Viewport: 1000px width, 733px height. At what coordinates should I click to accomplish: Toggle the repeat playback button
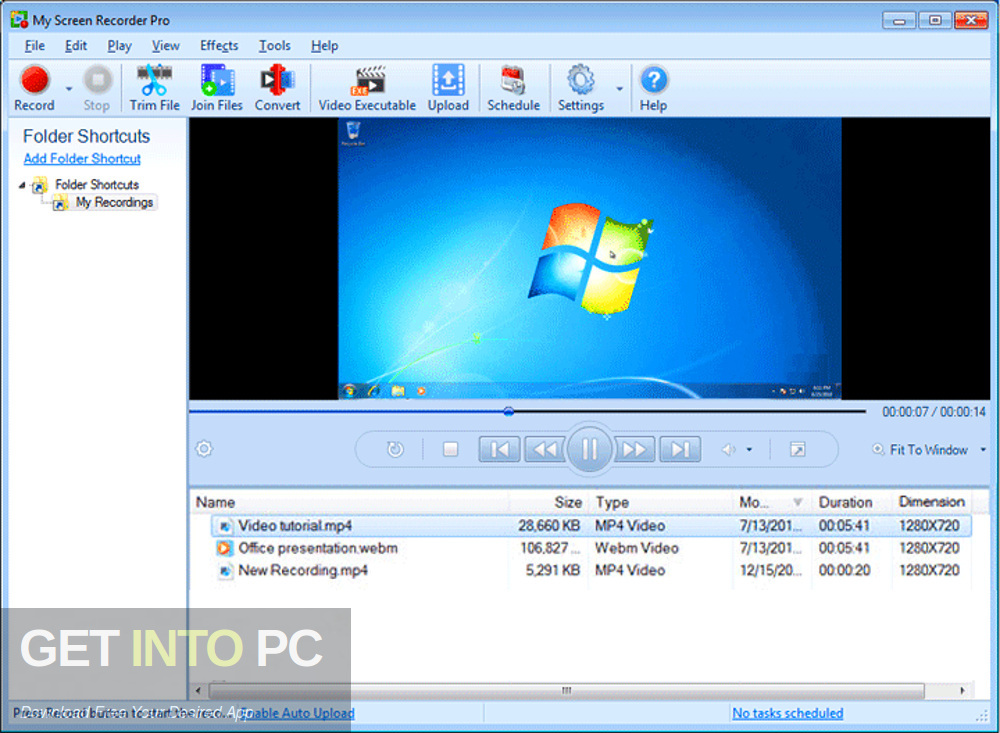coord(395,450)
